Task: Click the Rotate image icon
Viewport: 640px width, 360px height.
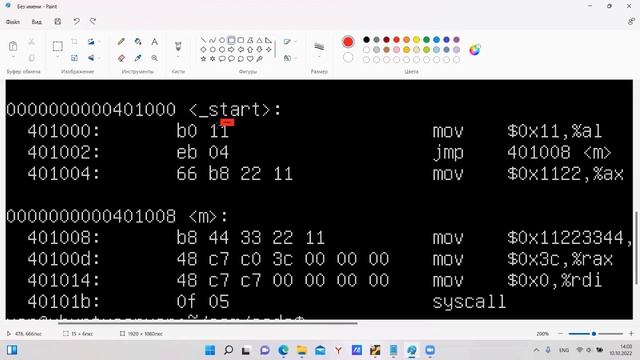Action: coord(91,42)
